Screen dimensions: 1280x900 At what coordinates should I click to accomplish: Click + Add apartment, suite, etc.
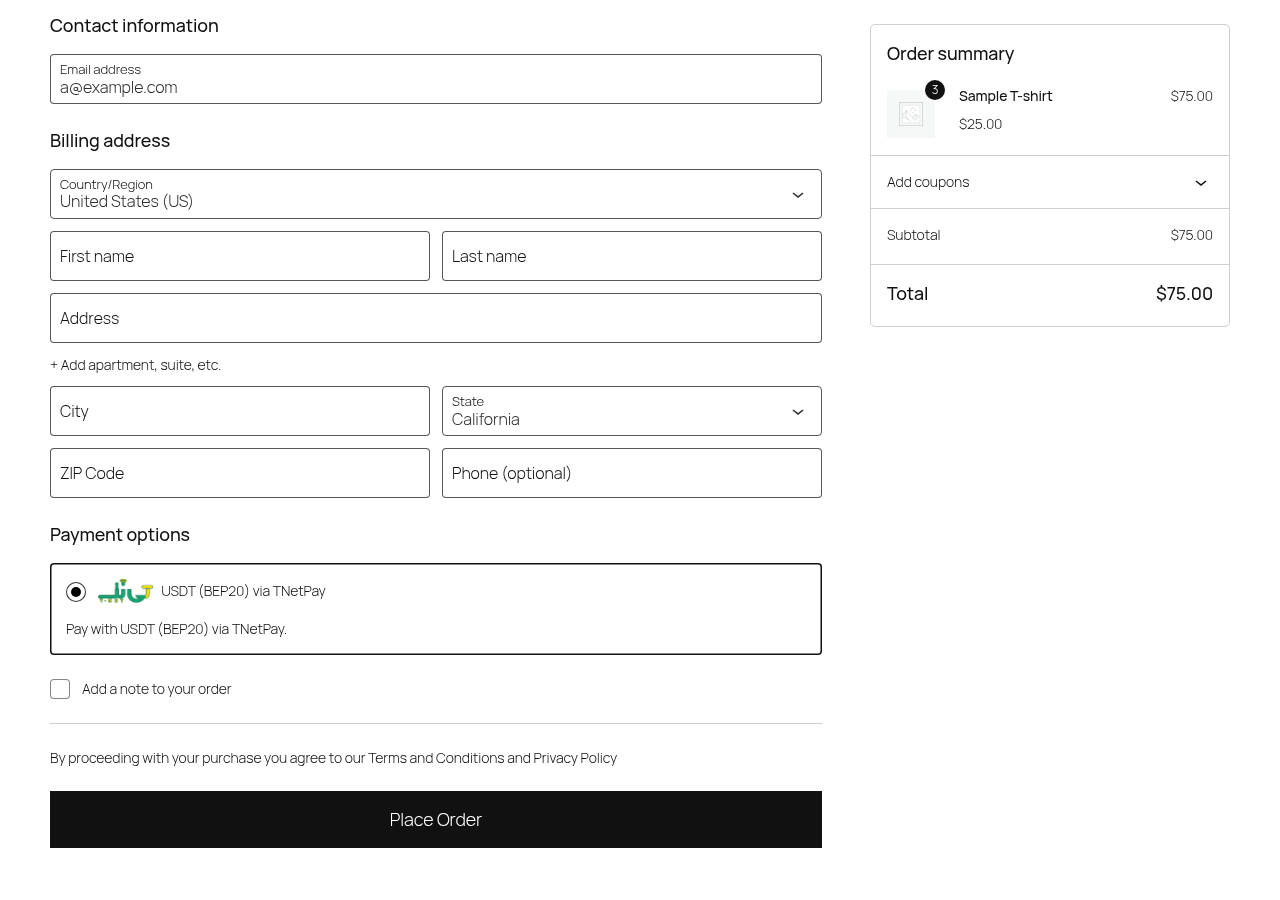click(135, 365)
